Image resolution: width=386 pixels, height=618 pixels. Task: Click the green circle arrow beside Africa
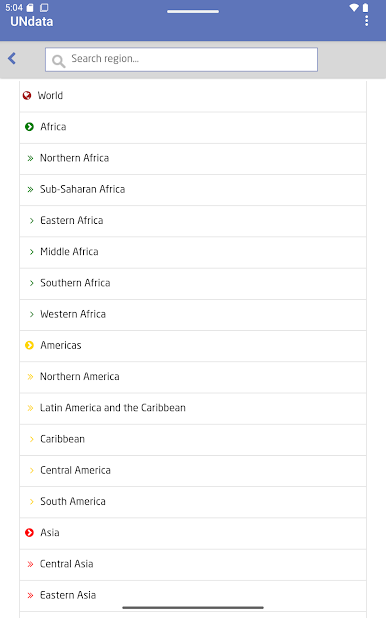point(29,127)
